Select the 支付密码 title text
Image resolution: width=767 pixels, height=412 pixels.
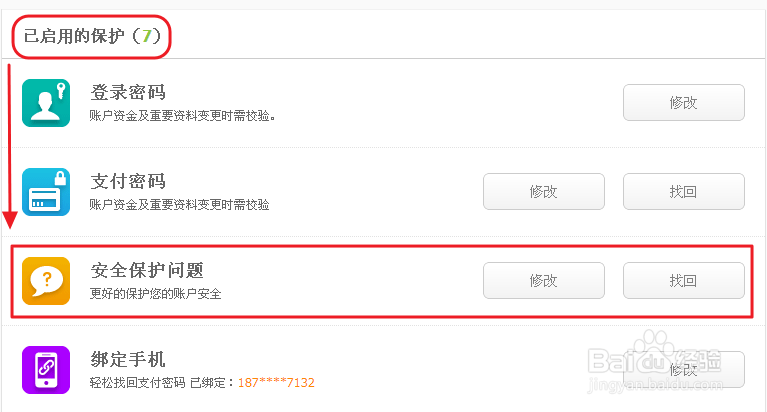click(128, 181)
